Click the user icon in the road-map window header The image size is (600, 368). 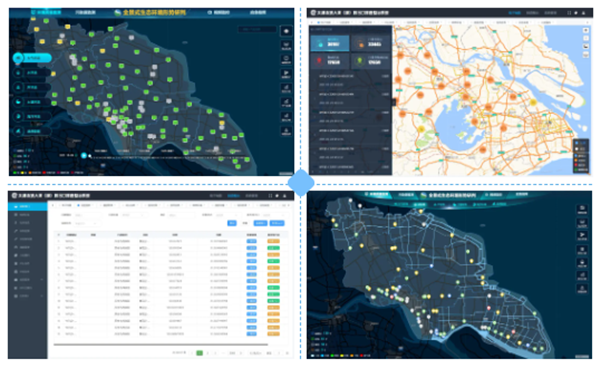(x=584, y=13)
